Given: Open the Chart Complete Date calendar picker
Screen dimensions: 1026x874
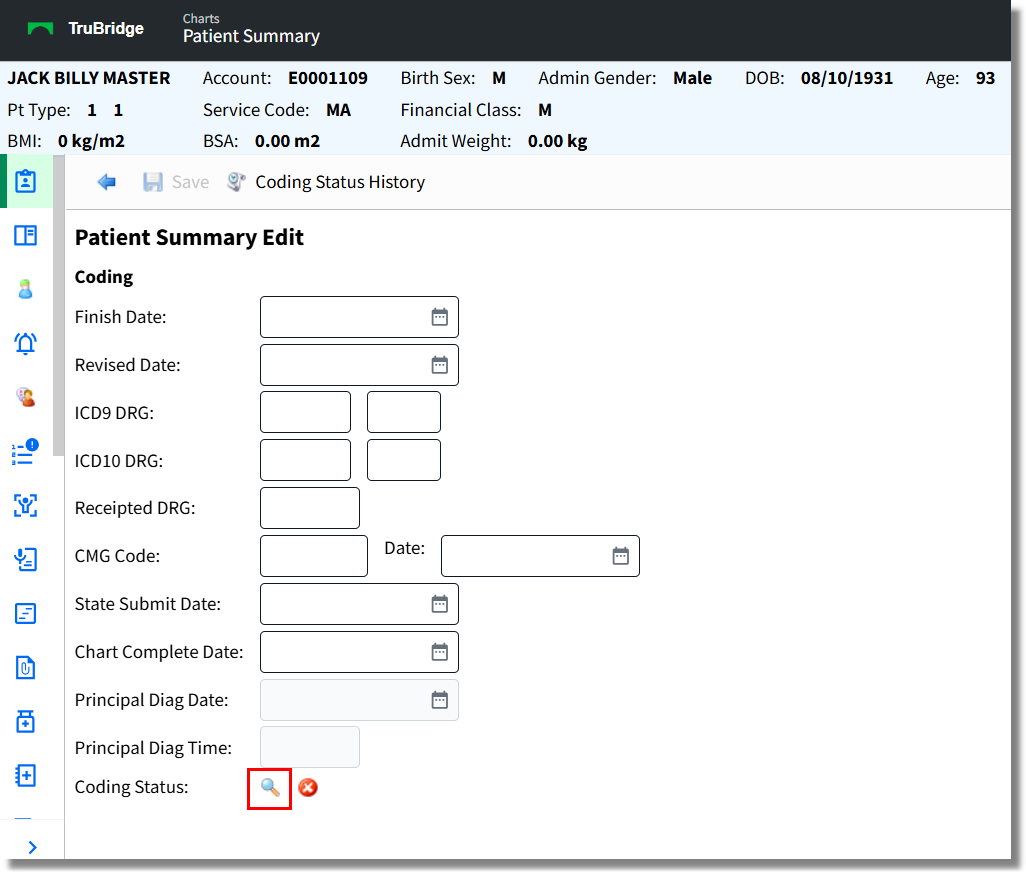Looking at the screenshot, I should point(440,652).
